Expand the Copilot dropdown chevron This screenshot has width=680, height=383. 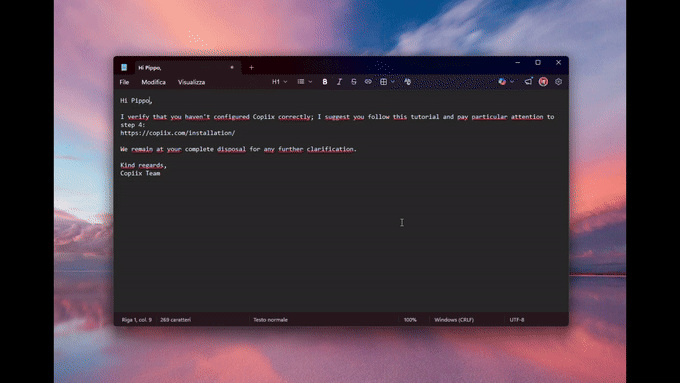tap(512, 82)
